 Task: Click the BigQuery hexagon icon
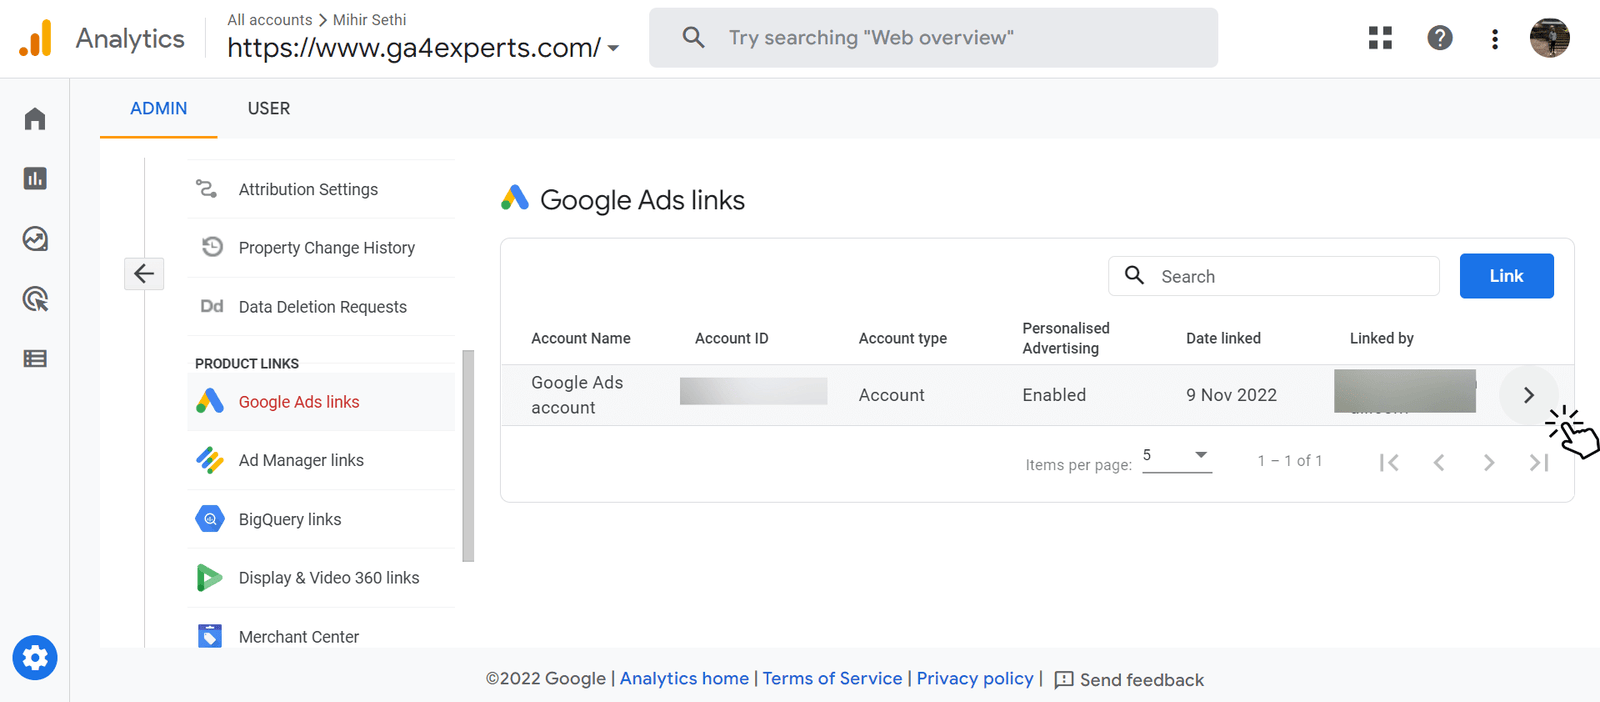210,519
